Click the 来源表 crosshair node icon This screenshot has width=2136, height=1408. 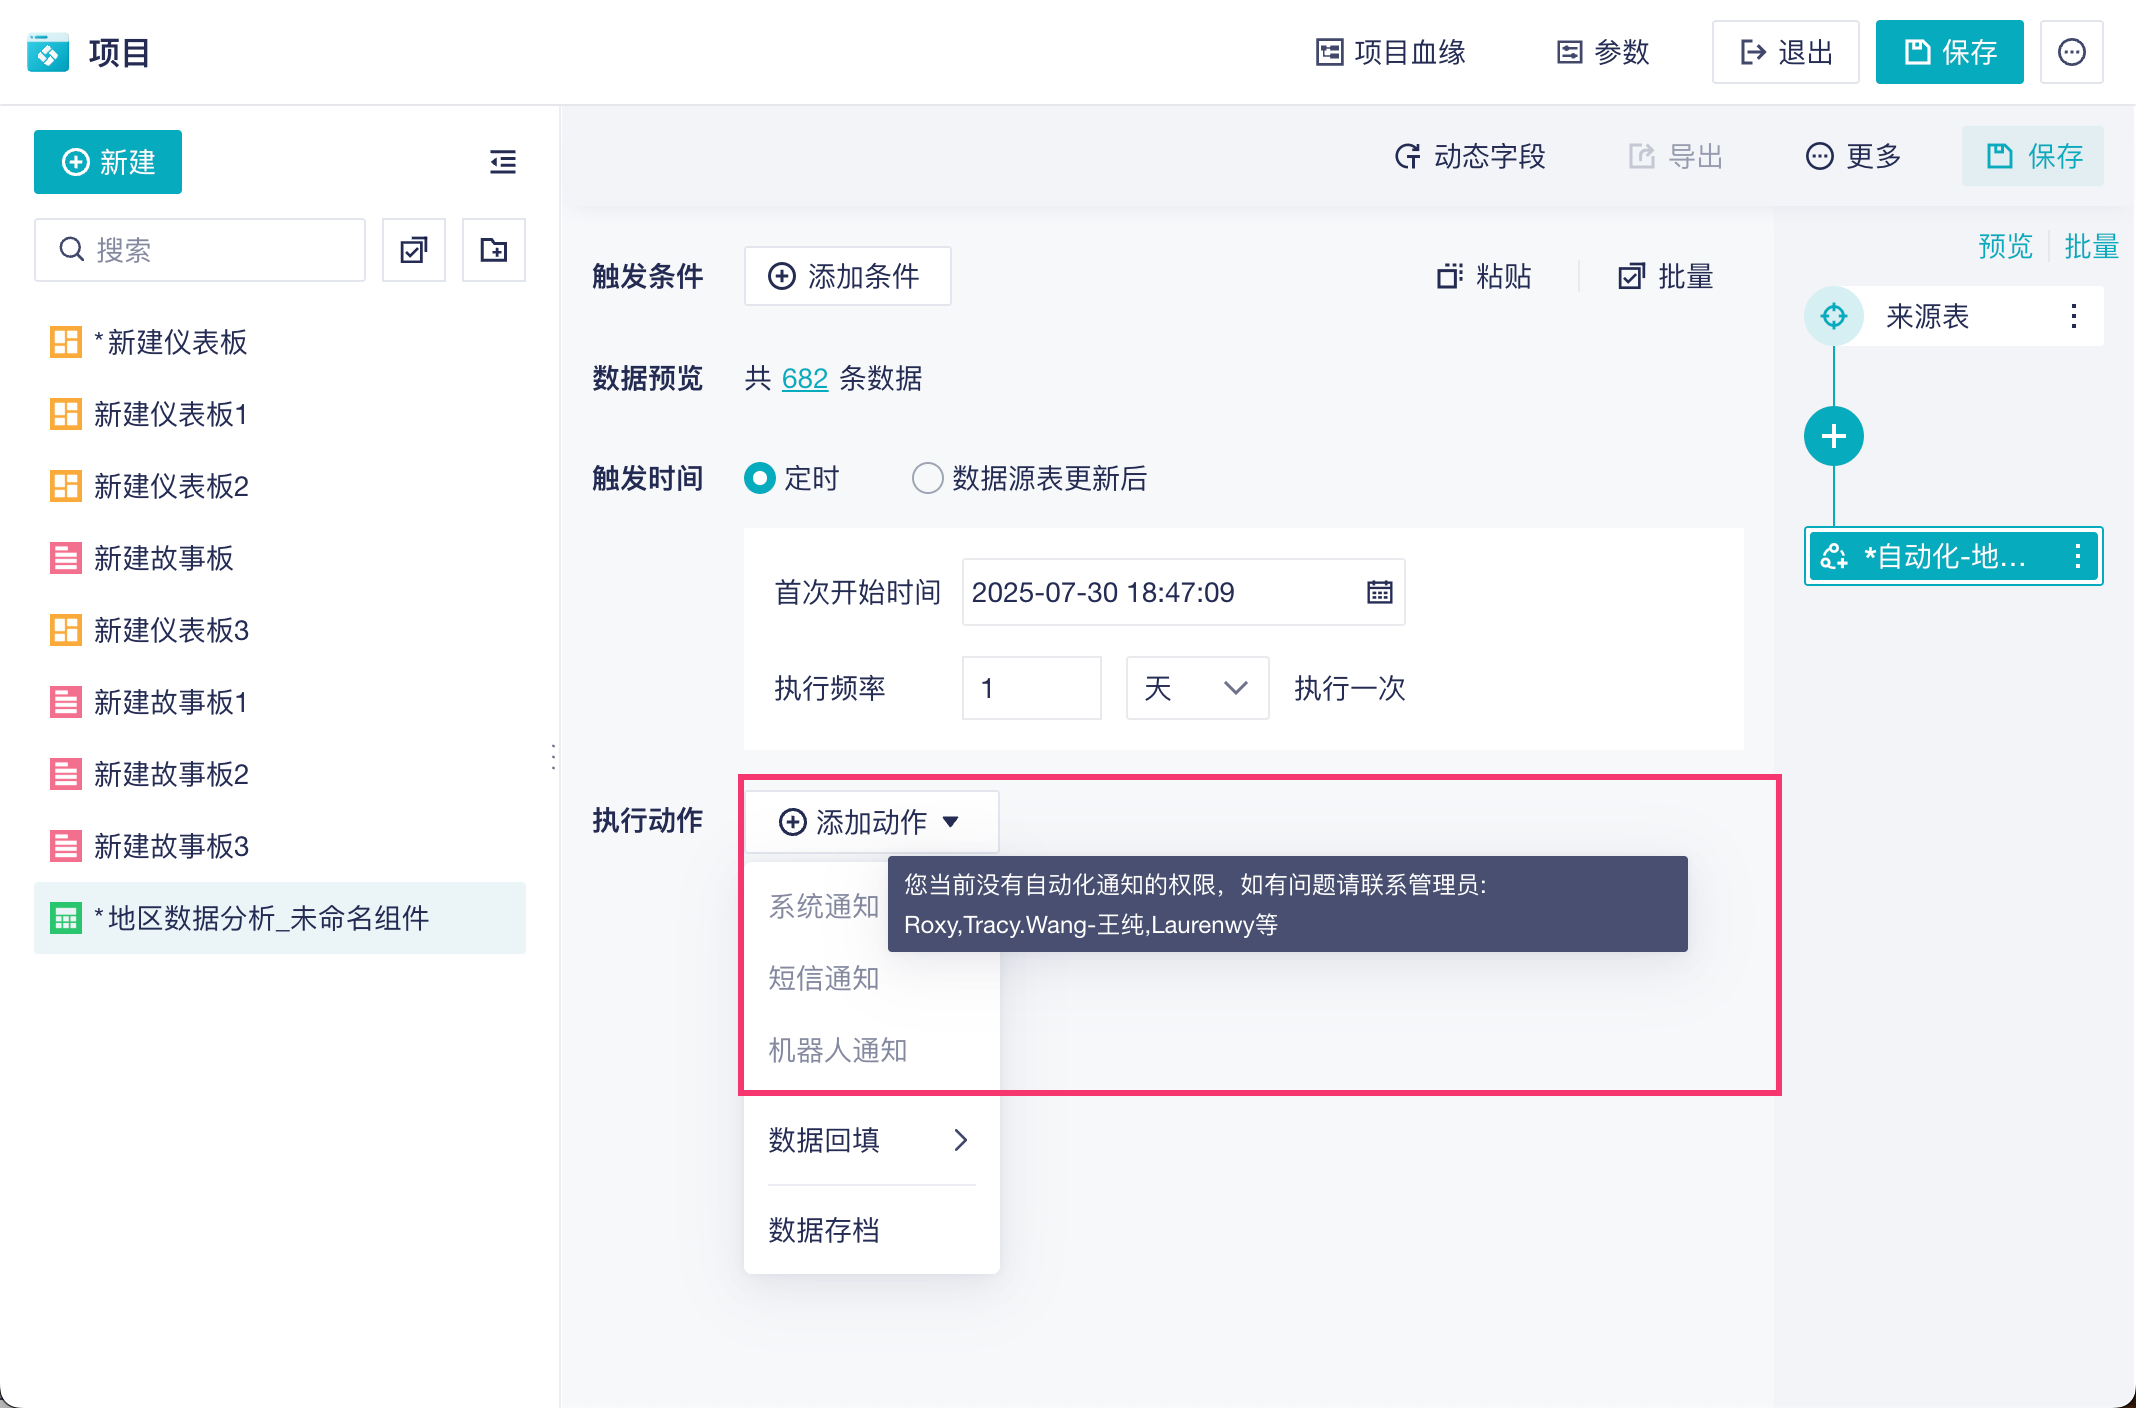pos(1833,316)
